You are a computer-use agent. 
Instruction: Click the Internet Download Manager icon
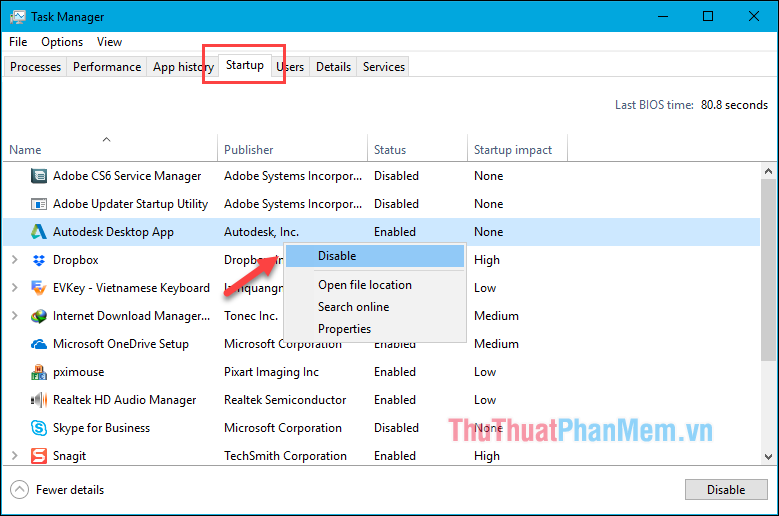(x=39, y=316)
